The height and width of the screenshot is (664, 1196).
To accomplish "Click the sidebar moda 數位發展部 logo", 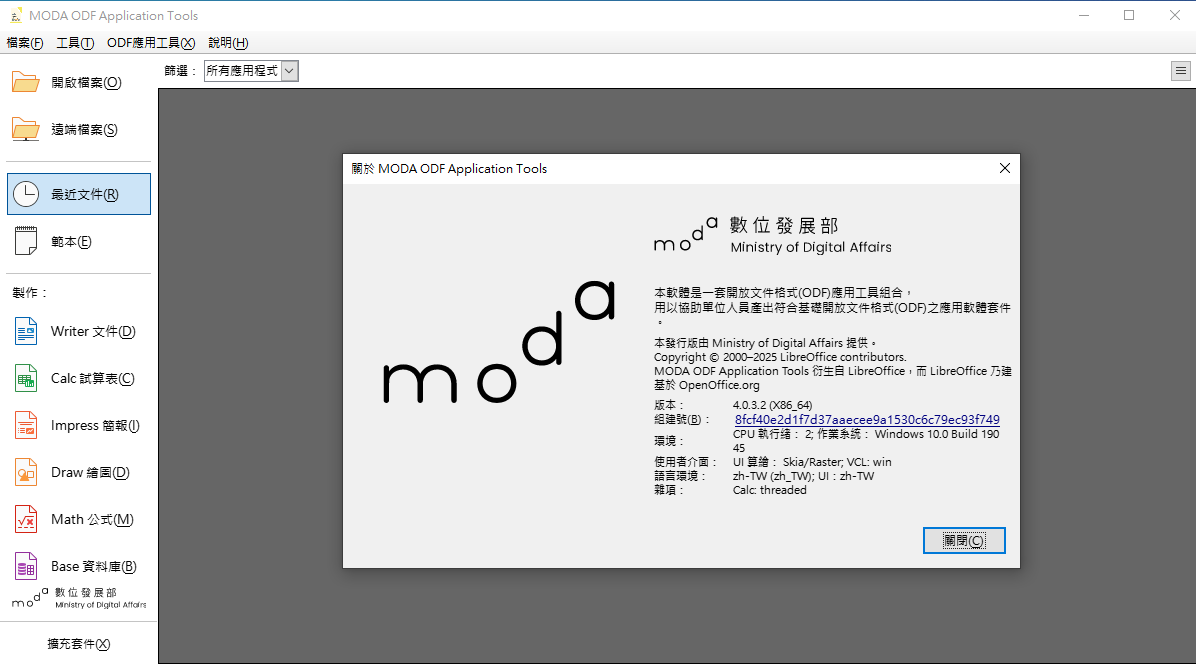I will pos(79,598).
